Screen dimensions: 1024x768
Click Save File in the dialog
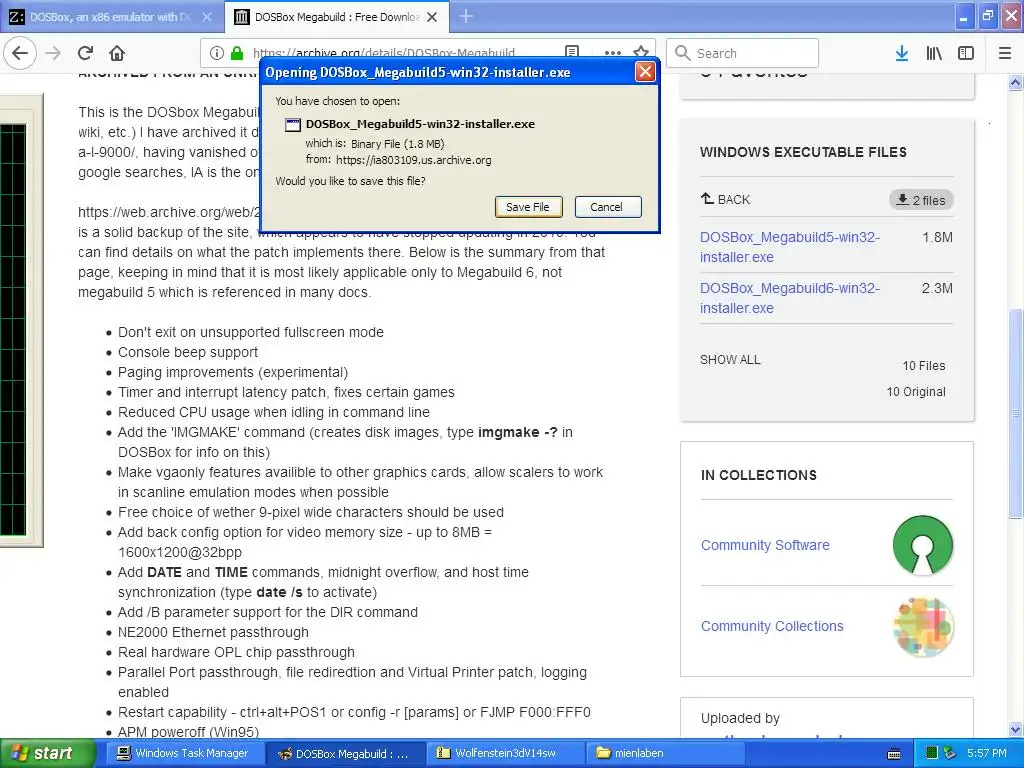pos(528,207)
